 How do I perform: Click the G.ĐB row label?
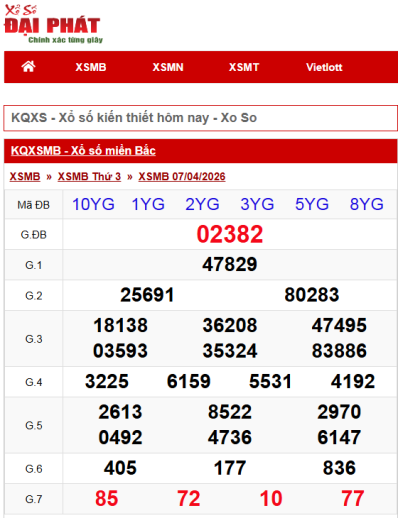(x=34, y=235)
